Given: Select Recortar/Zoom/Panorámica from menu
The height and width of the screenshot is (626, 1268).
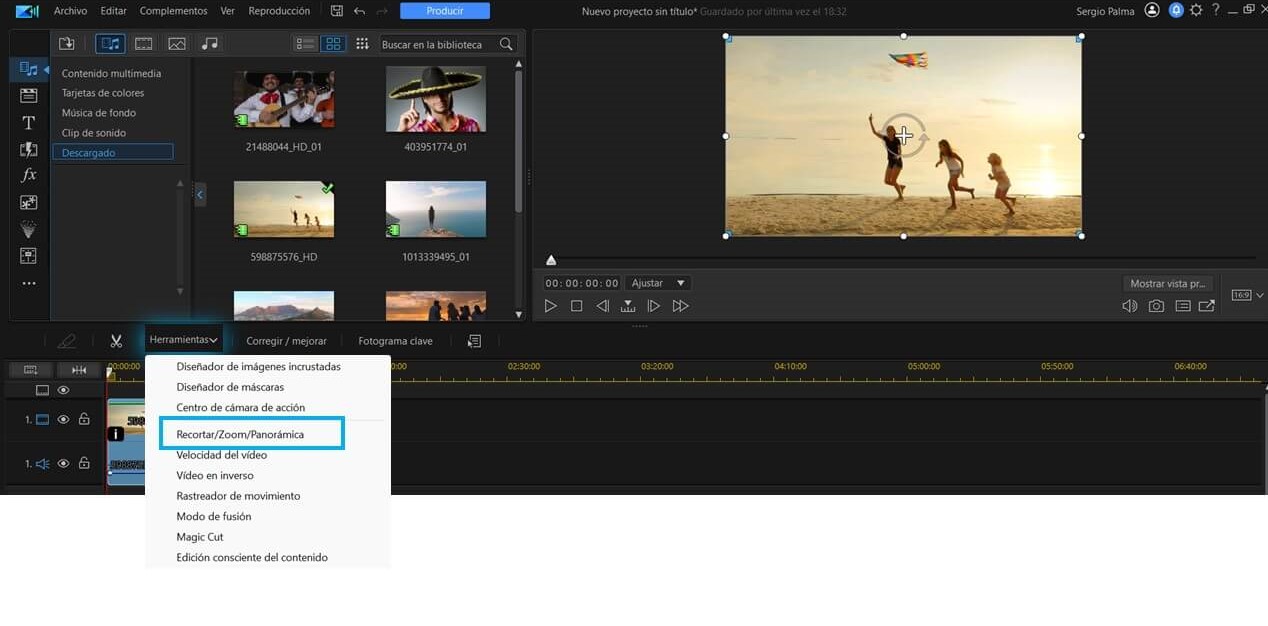Looking at the screenshot, I should click(x=240, y=435).
